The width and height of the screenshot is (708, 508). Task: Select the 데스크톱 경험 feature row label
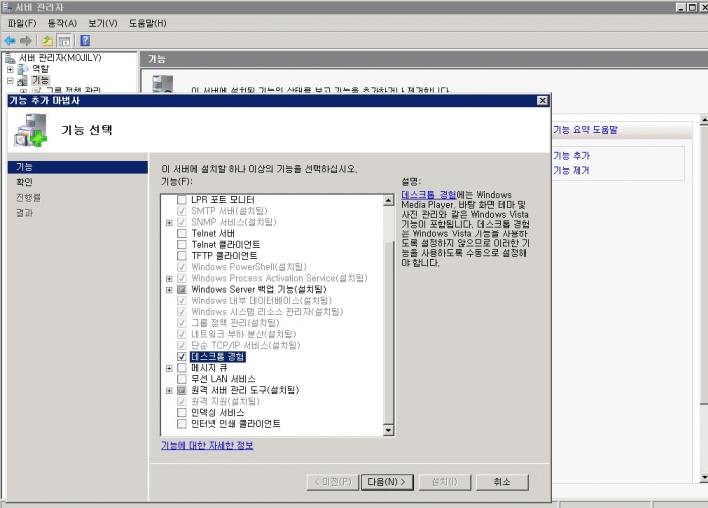pyautogui.click(x=218, y=357)
